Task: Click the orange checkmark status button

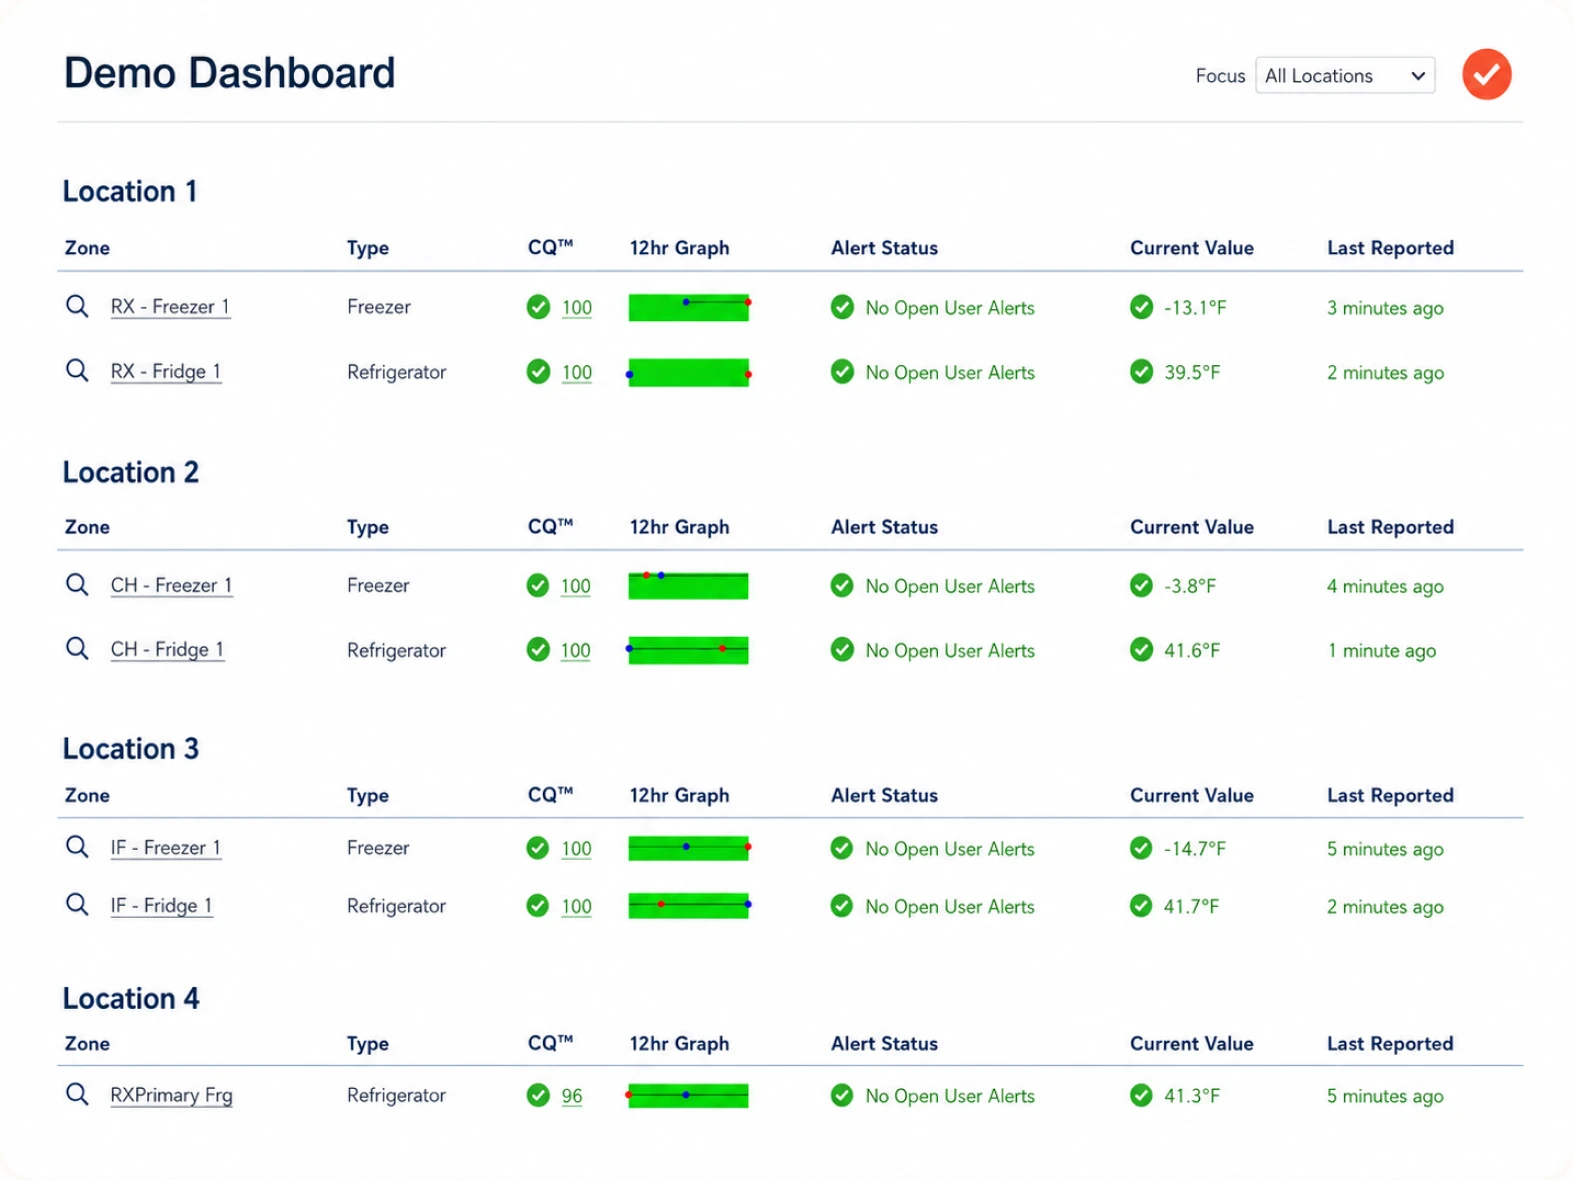Action: [1486, 74]
